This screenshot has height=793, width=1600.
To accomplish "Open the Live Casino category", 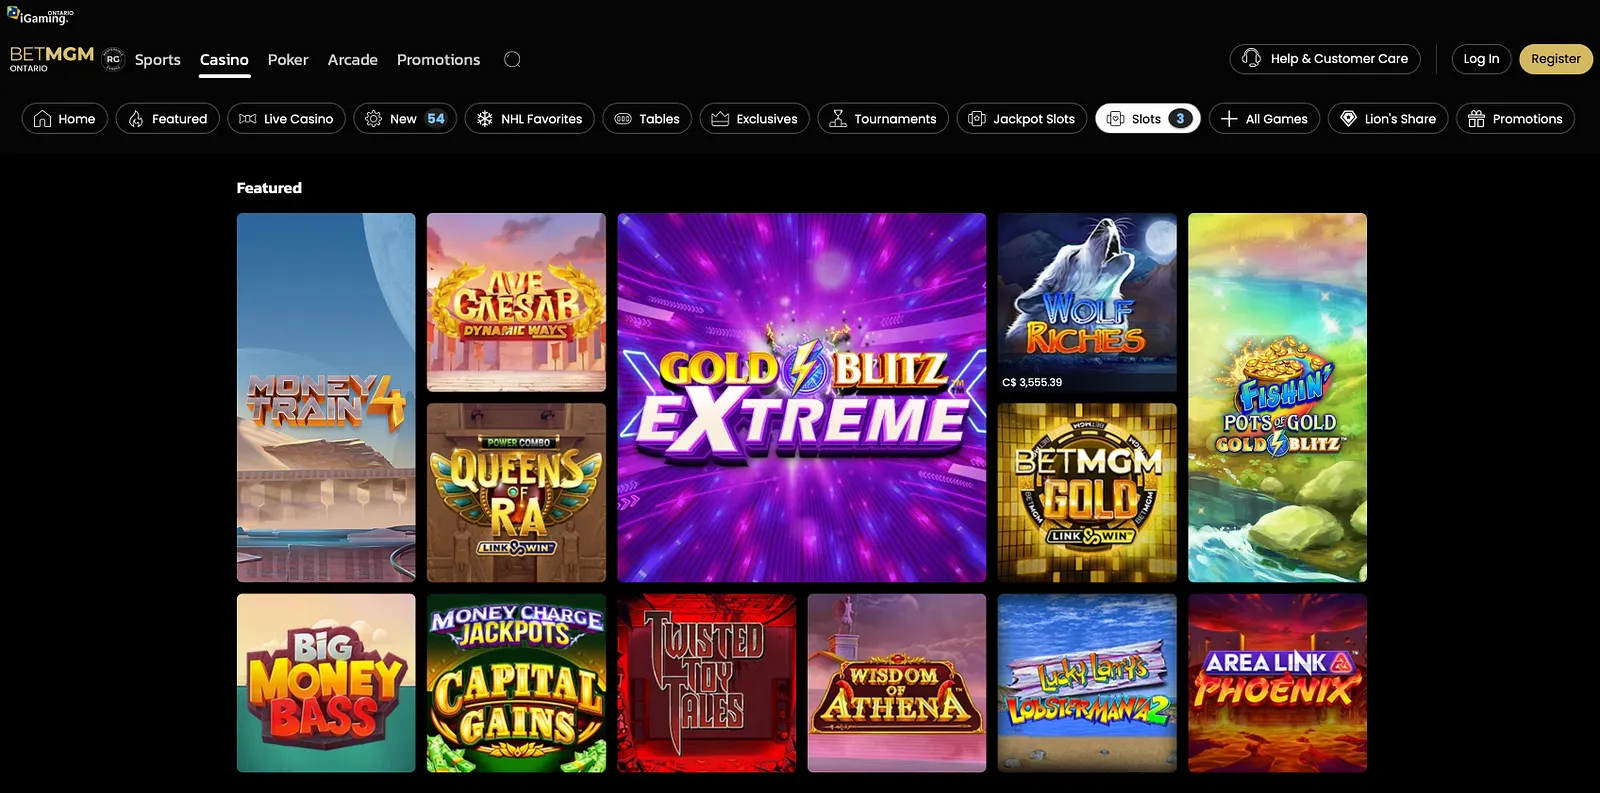I will 286,119.
